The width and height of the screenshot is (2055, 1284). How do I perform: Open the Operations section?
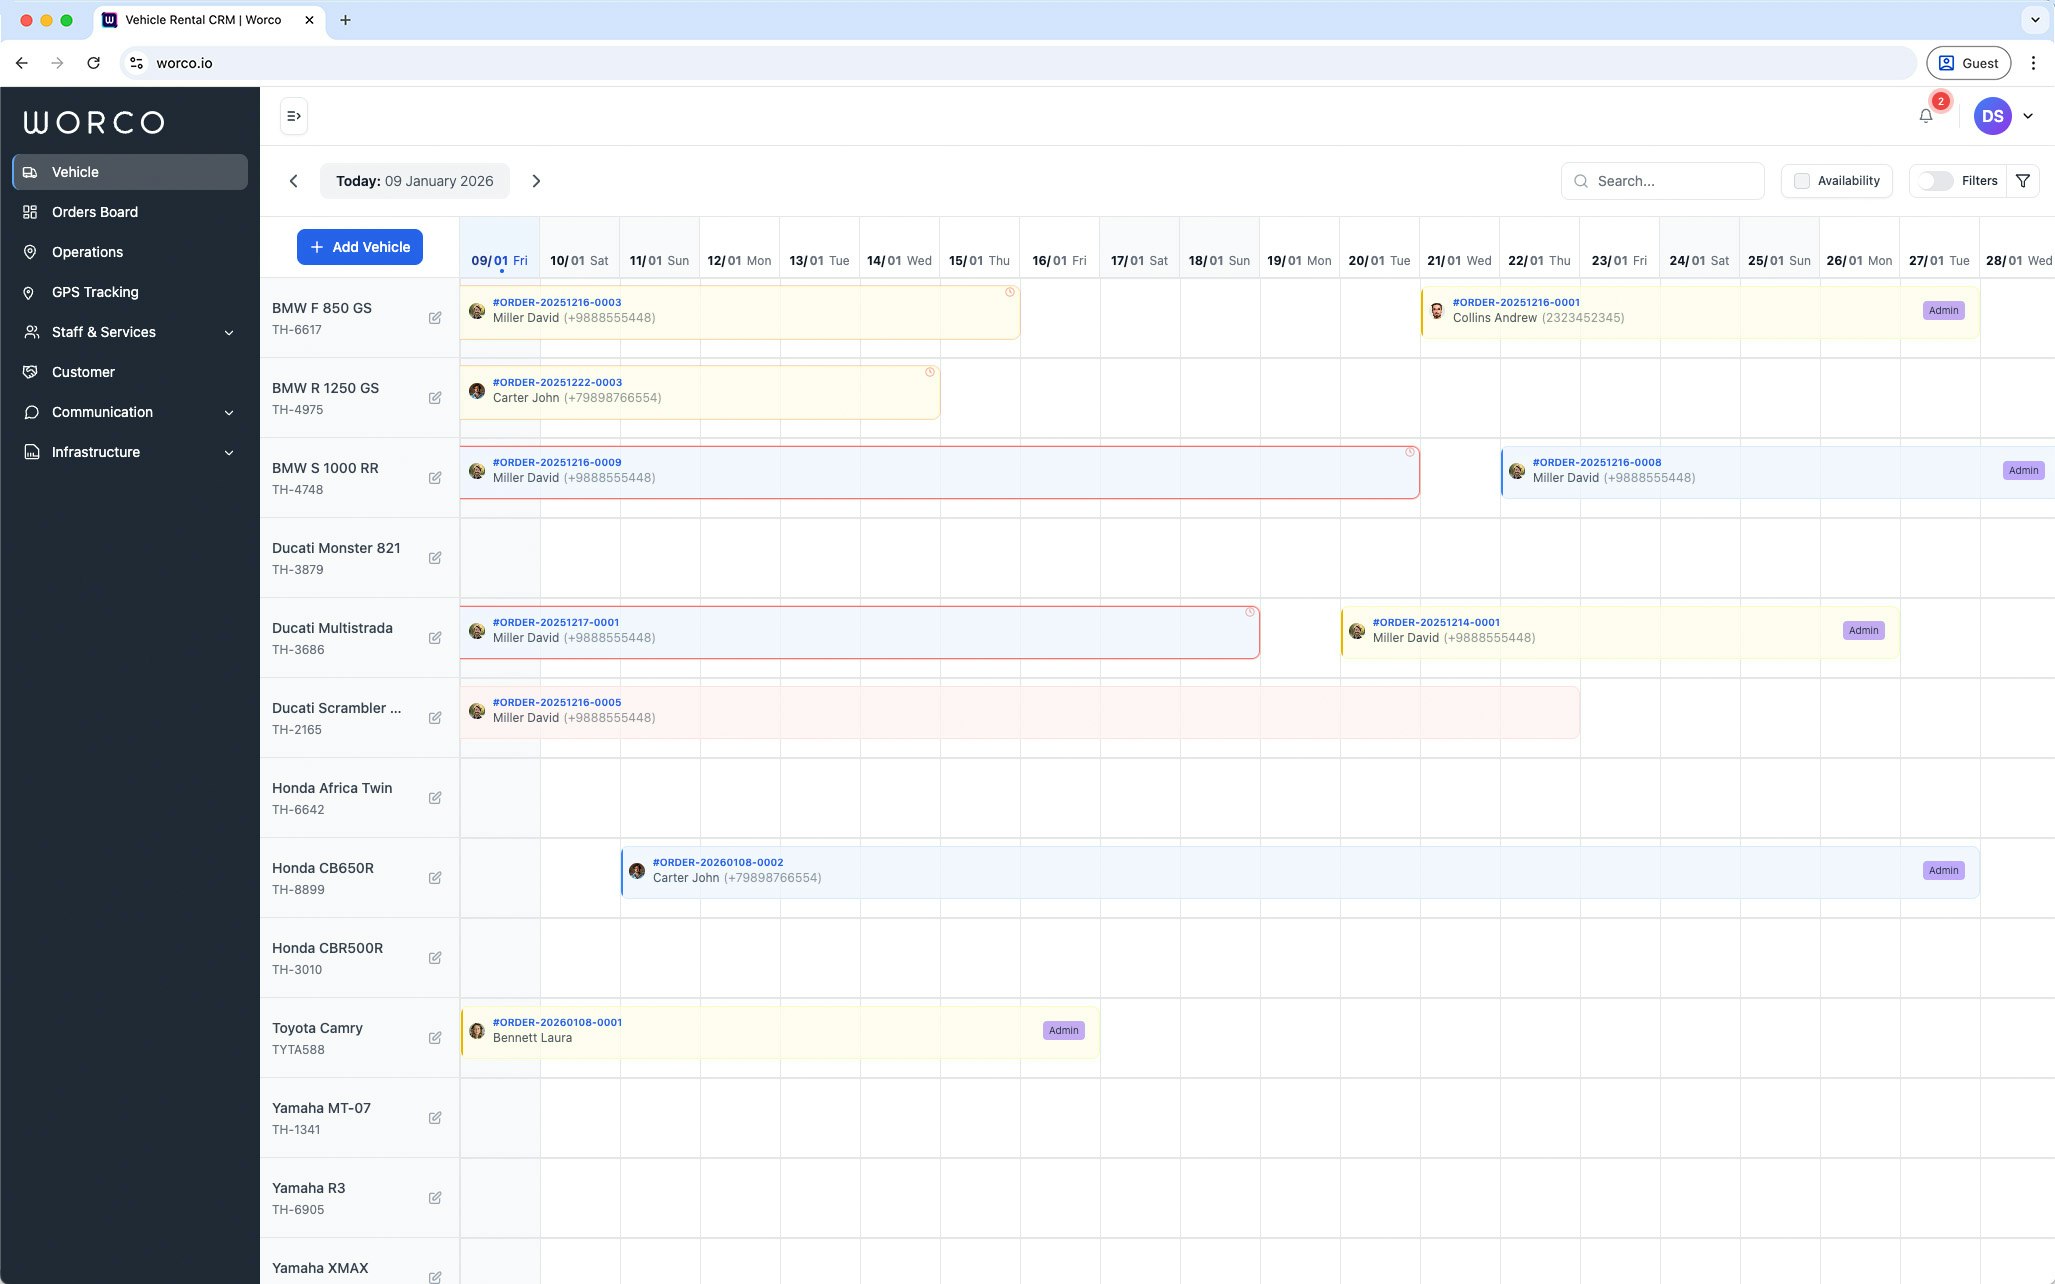[89, 251]
